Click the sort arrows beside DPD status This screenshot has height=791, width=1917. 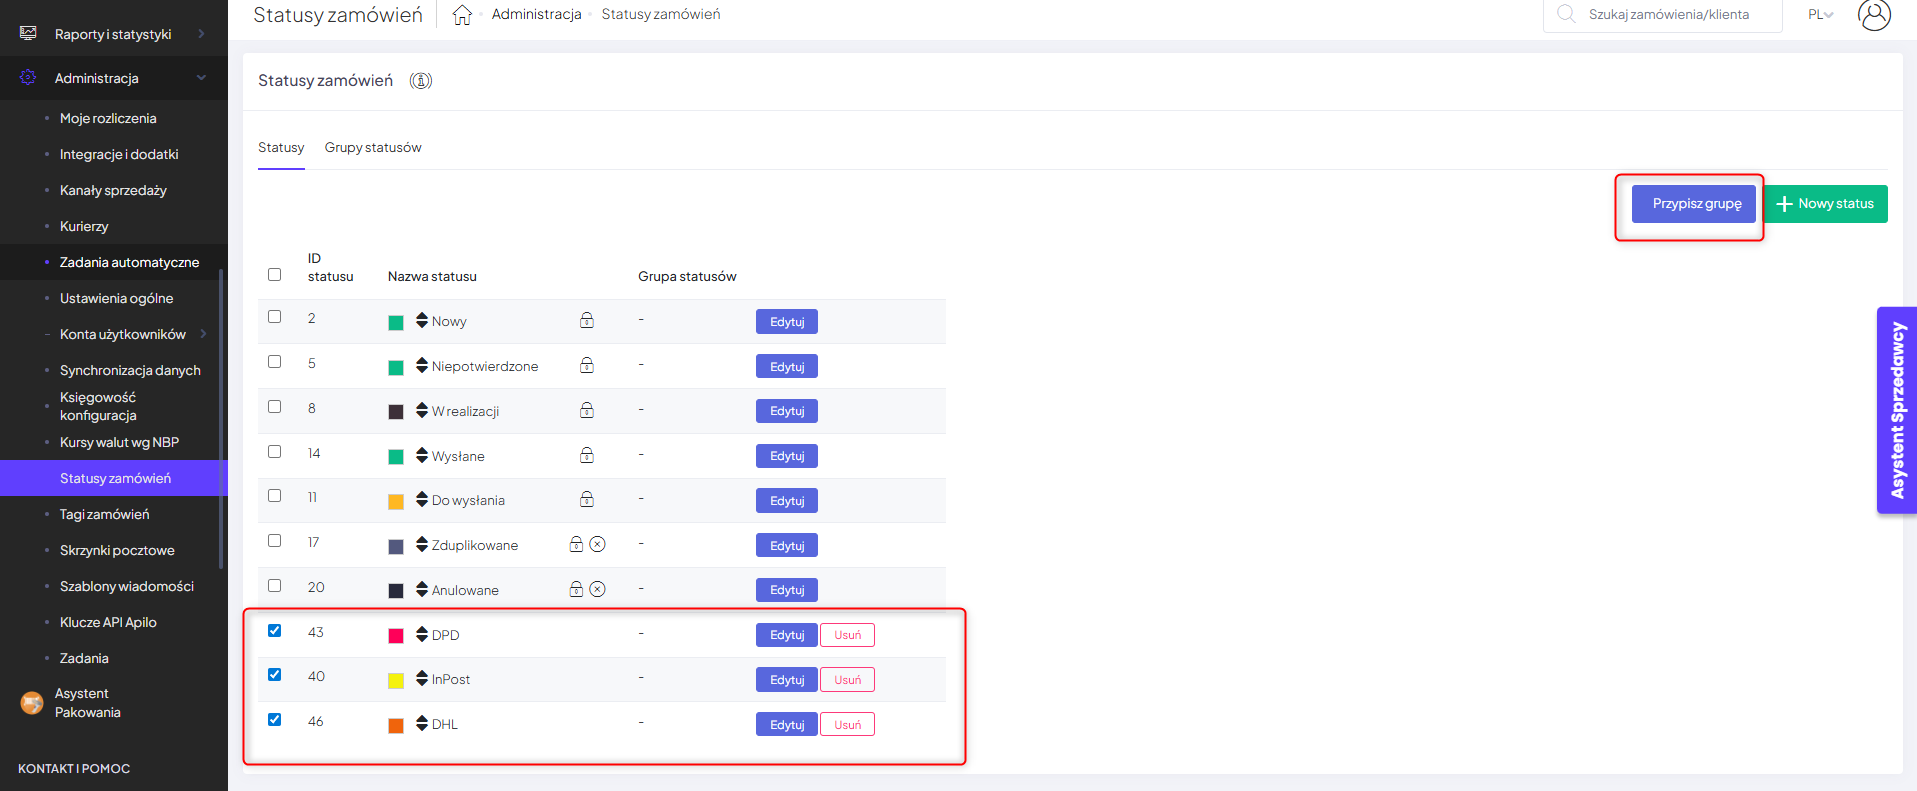click(x=422, y=634)
